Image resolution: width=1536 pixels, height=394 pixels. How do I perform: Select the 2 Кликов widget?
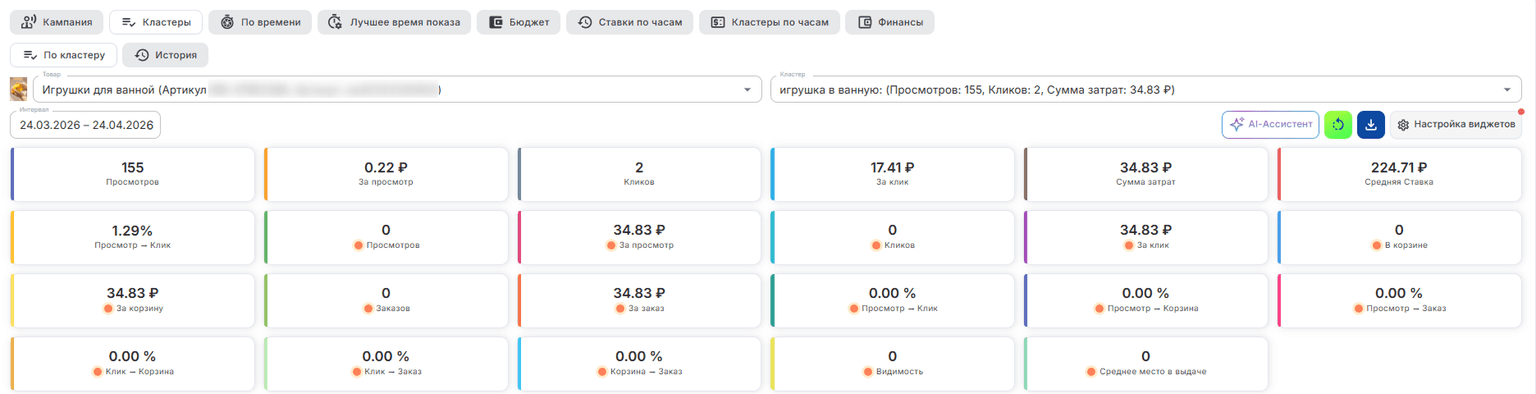(640, 174)
